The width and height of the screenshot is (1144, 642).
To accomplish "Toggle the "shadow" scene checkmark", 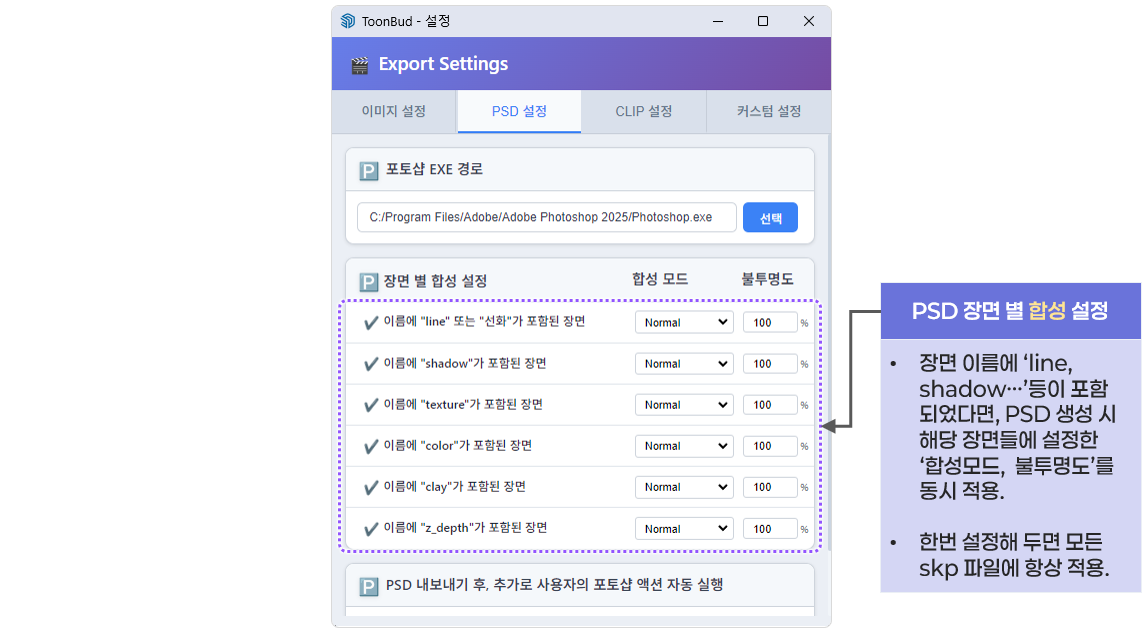I will click(371, 363).
